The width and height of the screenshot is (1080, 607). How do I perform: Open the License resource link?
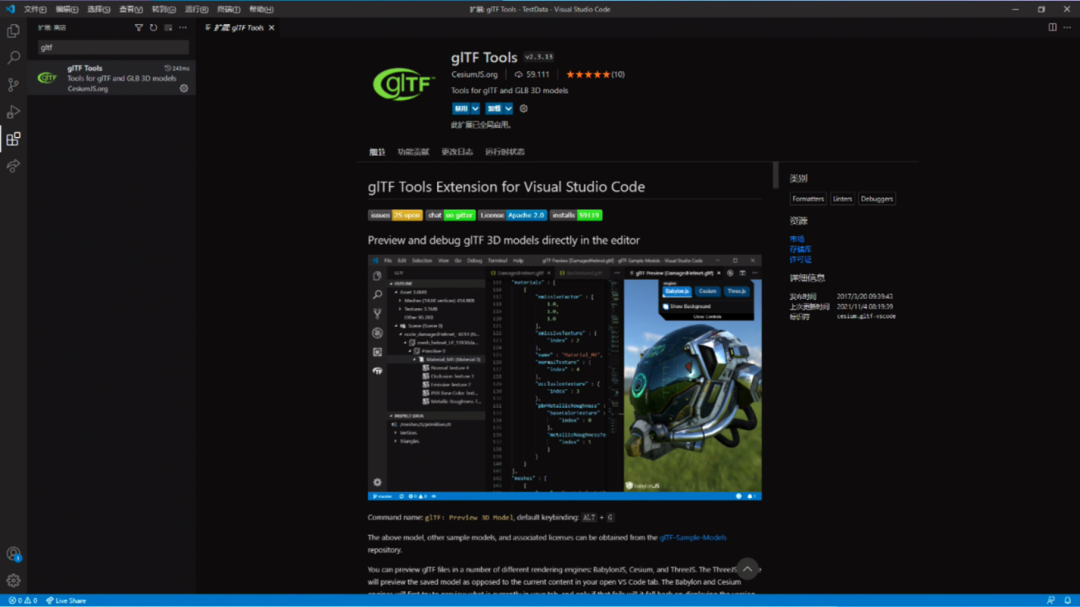tap(800, 260)
